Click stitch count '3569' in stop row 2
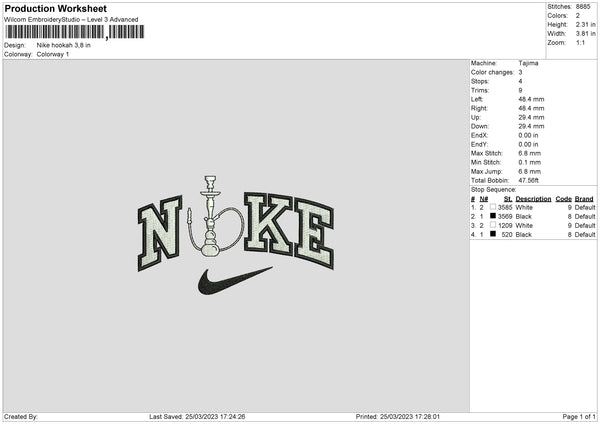The width and height of the screenshot is (600, 424). tap(505, 217)
